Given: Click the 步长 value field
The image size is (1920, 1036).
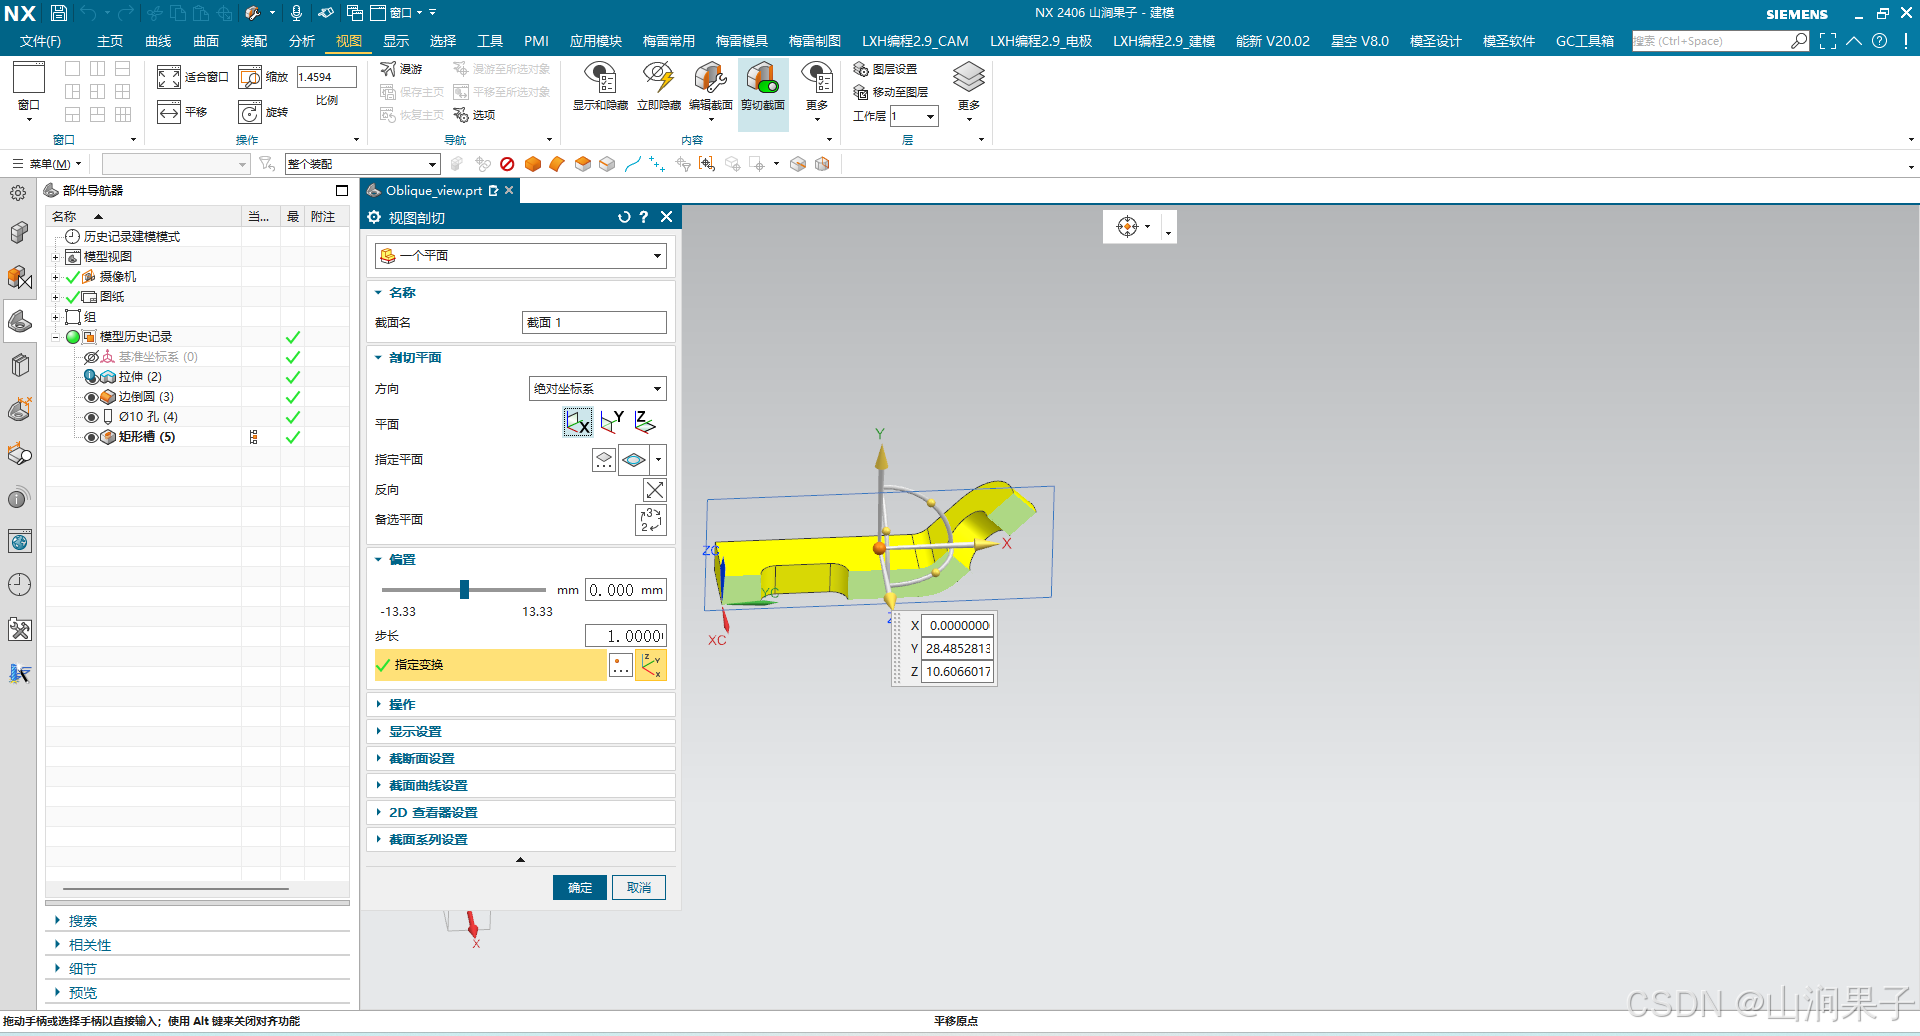Looking at the screenshot, I should pyautogui.click(x=626, y=636).
